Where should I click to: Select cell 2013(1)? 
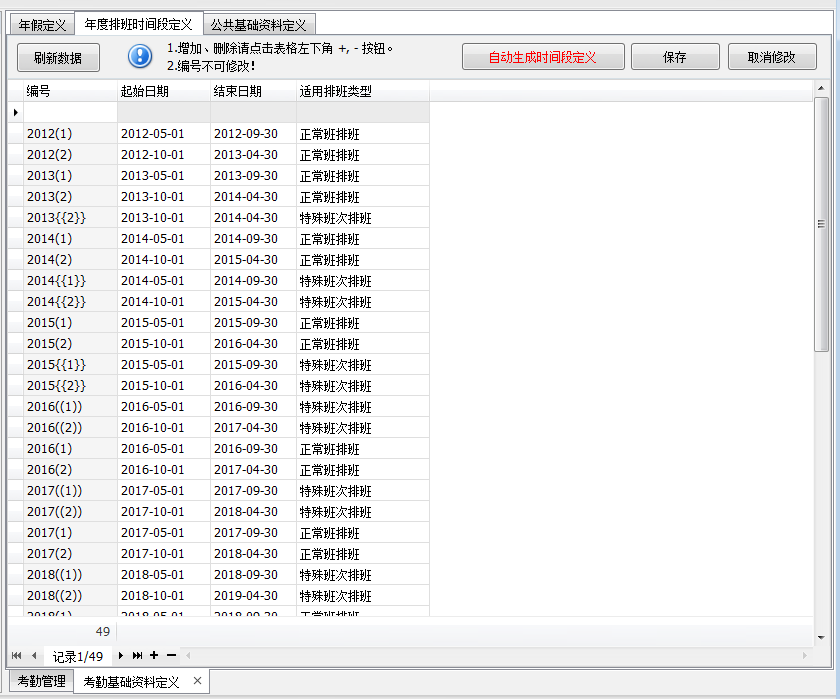tap(70, 175)
